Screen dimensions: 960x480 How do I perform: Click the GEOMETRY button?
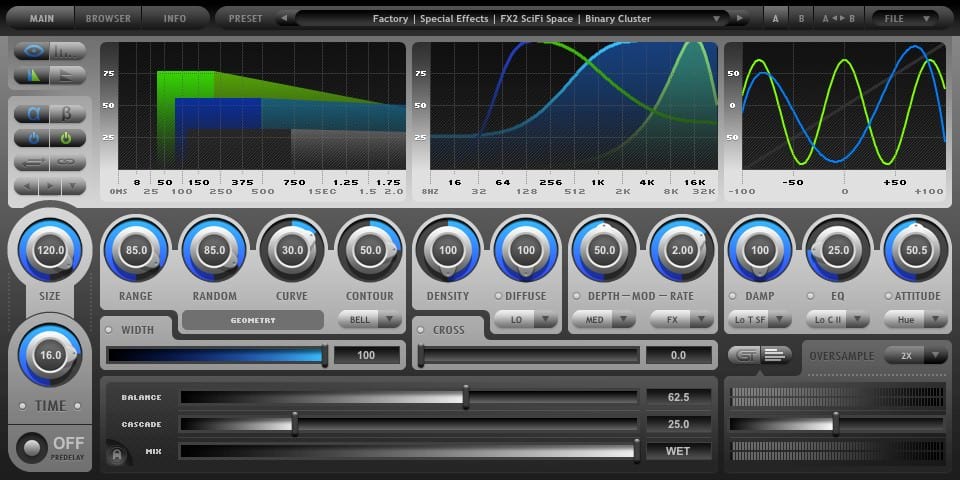tap(253, 320)
